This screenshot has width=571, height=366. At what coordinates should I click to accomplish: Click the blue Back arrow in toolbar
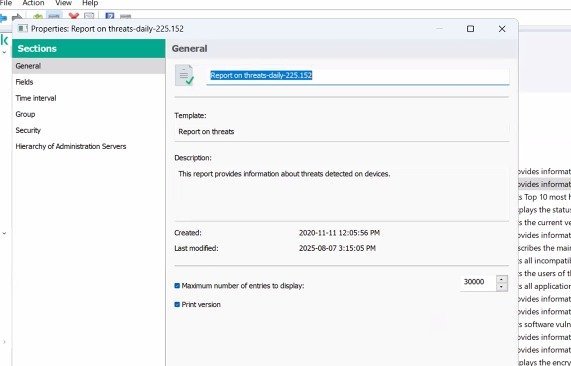pyautogui.click(x=3, y=17)
